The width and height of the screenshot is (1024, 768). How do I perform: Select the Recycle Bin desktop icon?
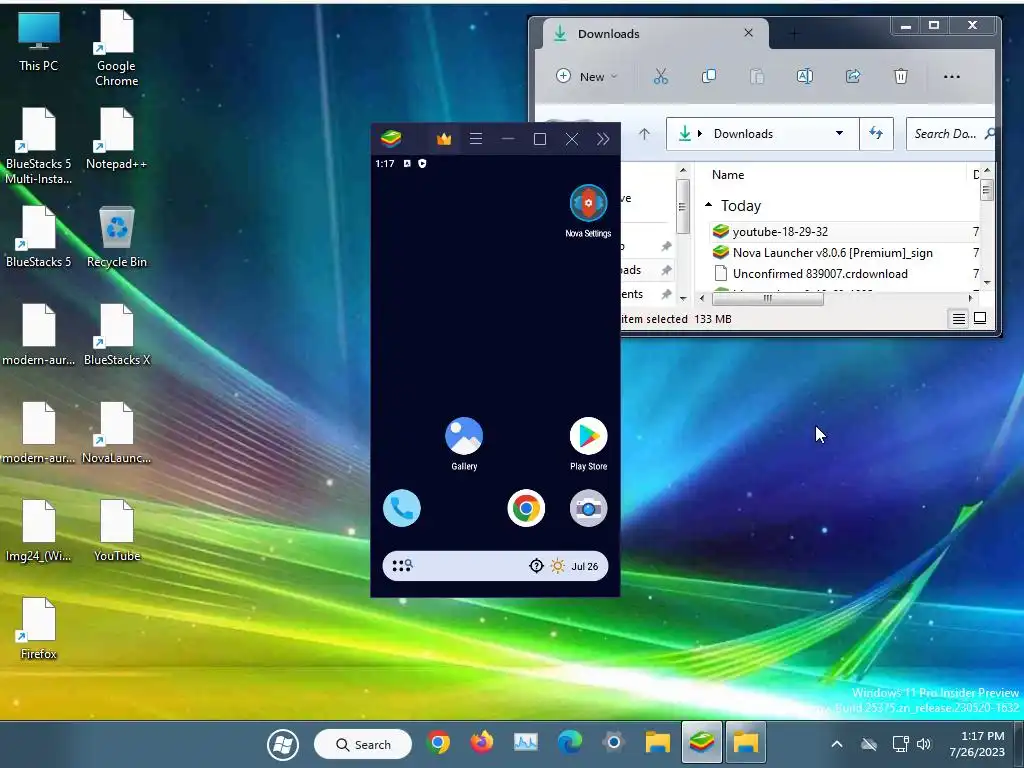click(x=117, y=236)
